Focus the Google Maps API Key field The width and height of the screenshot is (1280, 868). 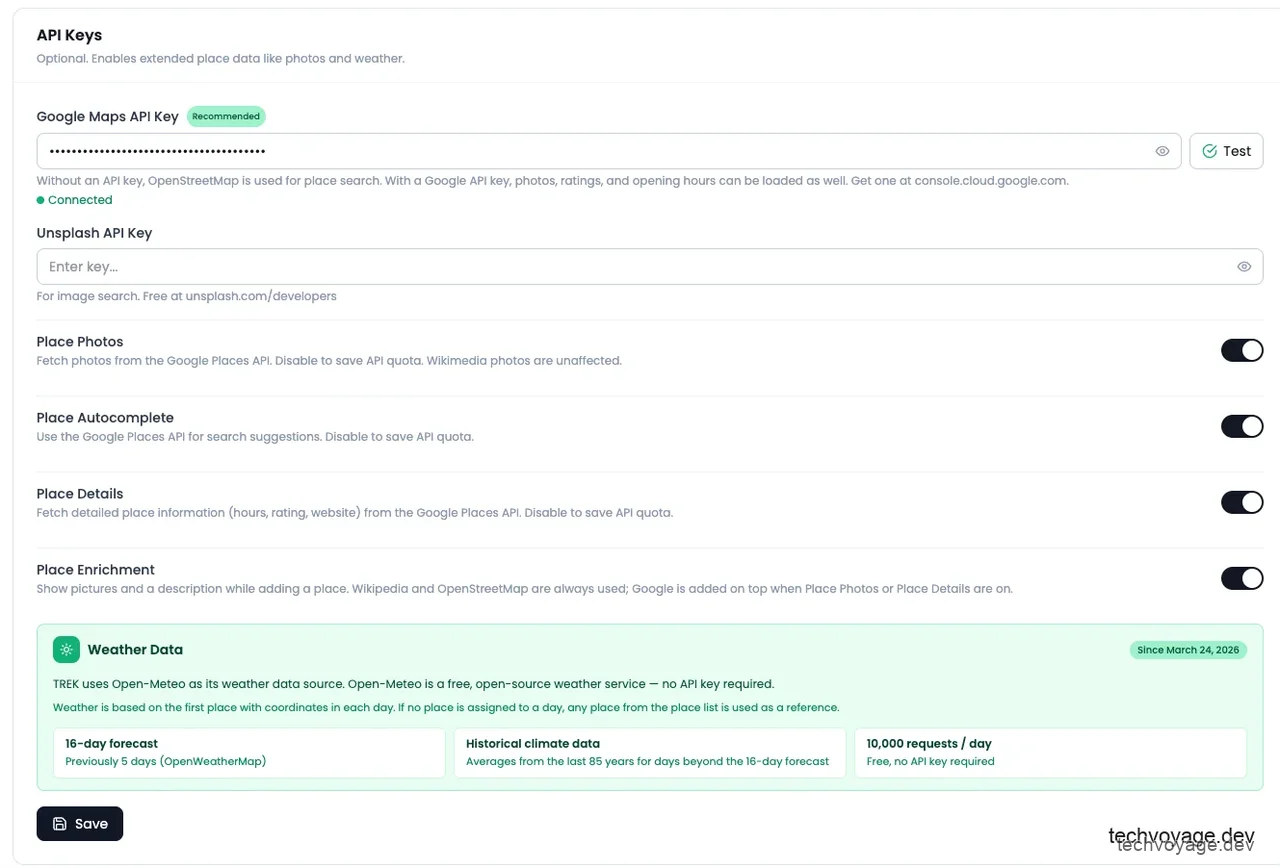609,151
